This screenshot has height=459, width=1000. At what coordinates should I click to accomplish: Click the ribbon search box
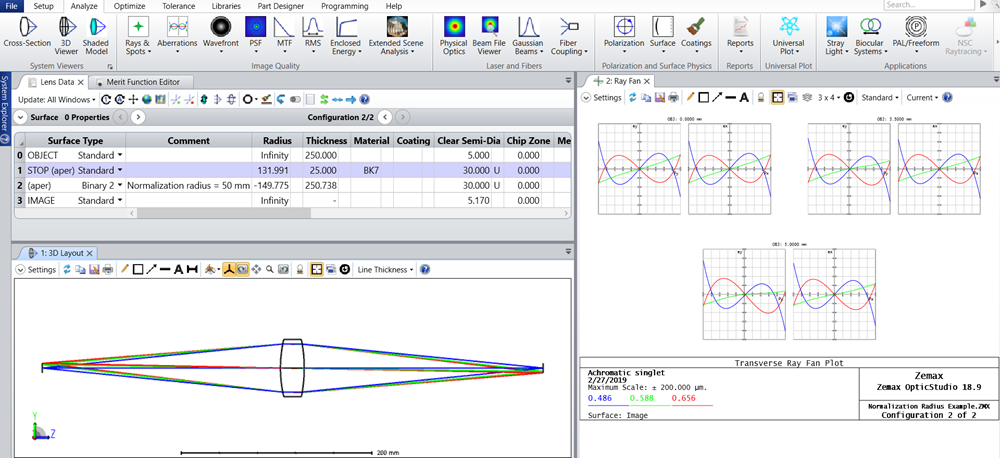click(929, 4)
